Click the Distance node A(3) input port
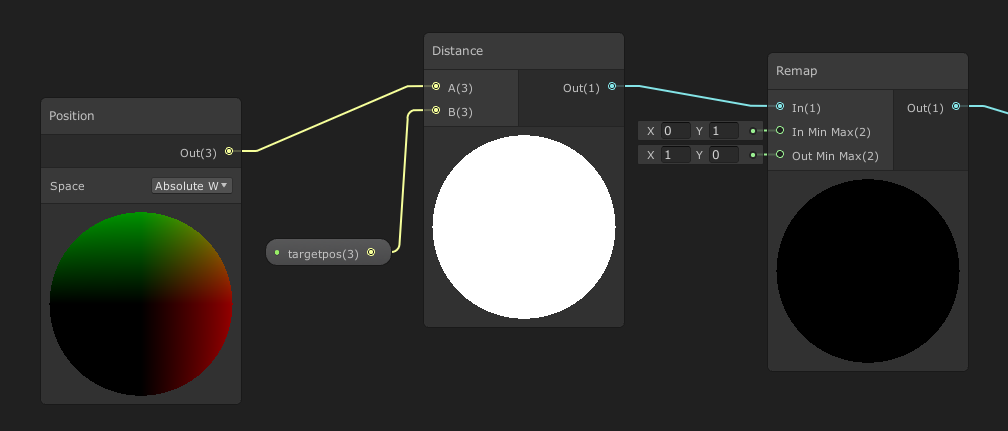This screenshot has height=431, width=1008. (x=436, y=86)
